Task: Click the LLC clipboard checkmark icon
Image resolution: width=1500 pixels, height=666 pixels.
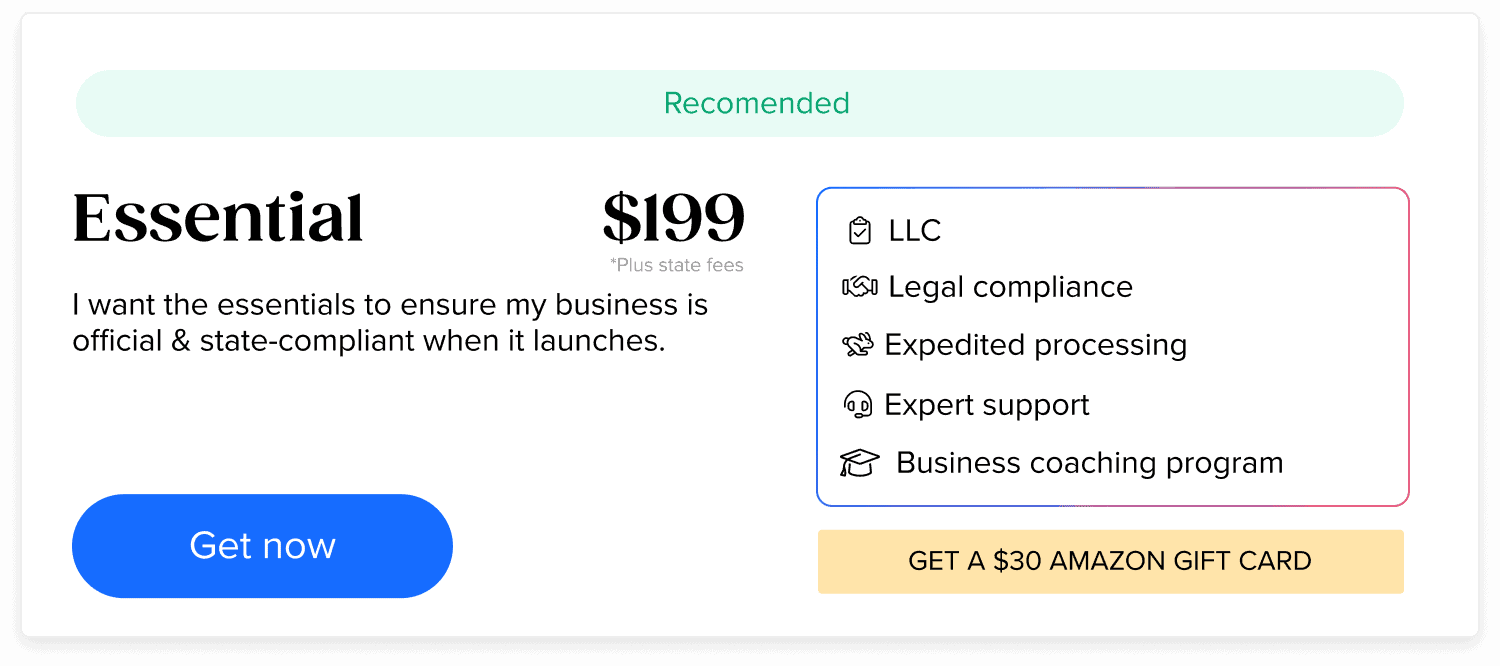Action: click(859, 231)
